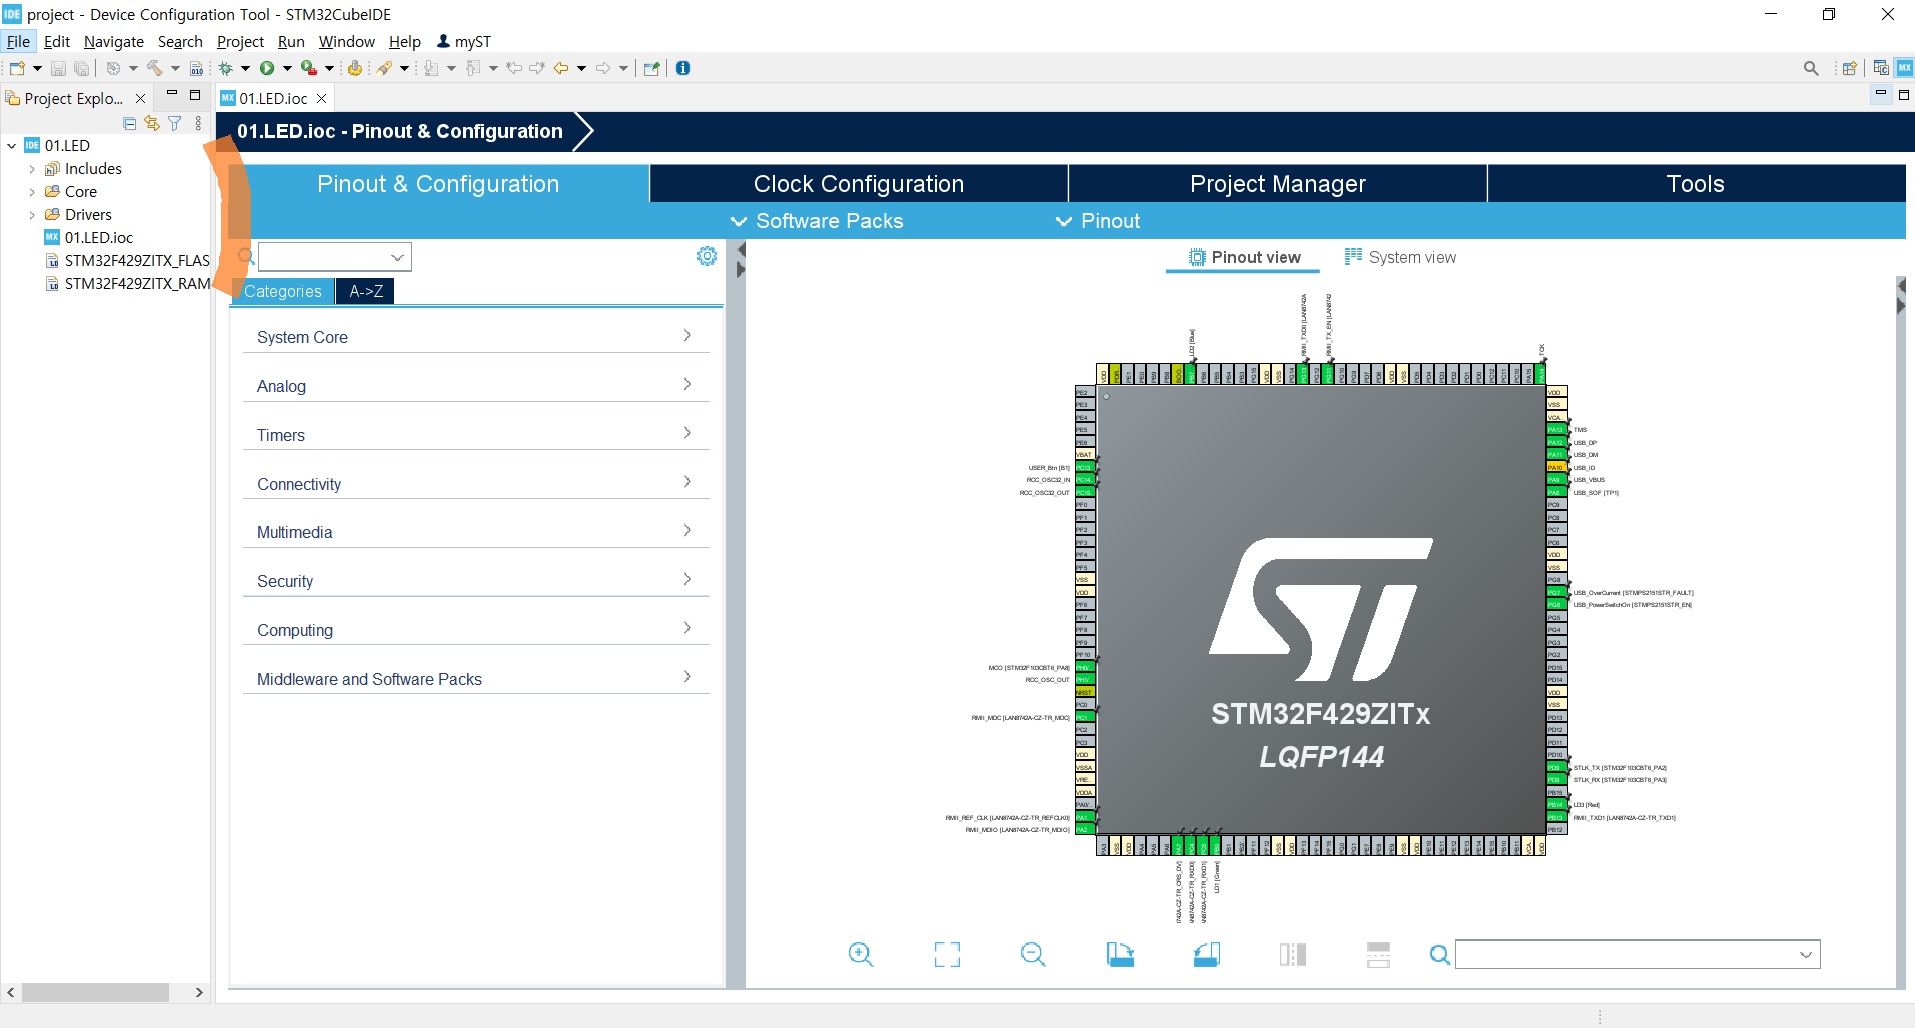Expand the System Core category
The image size is (1915, 1028).
click(476, 337)
